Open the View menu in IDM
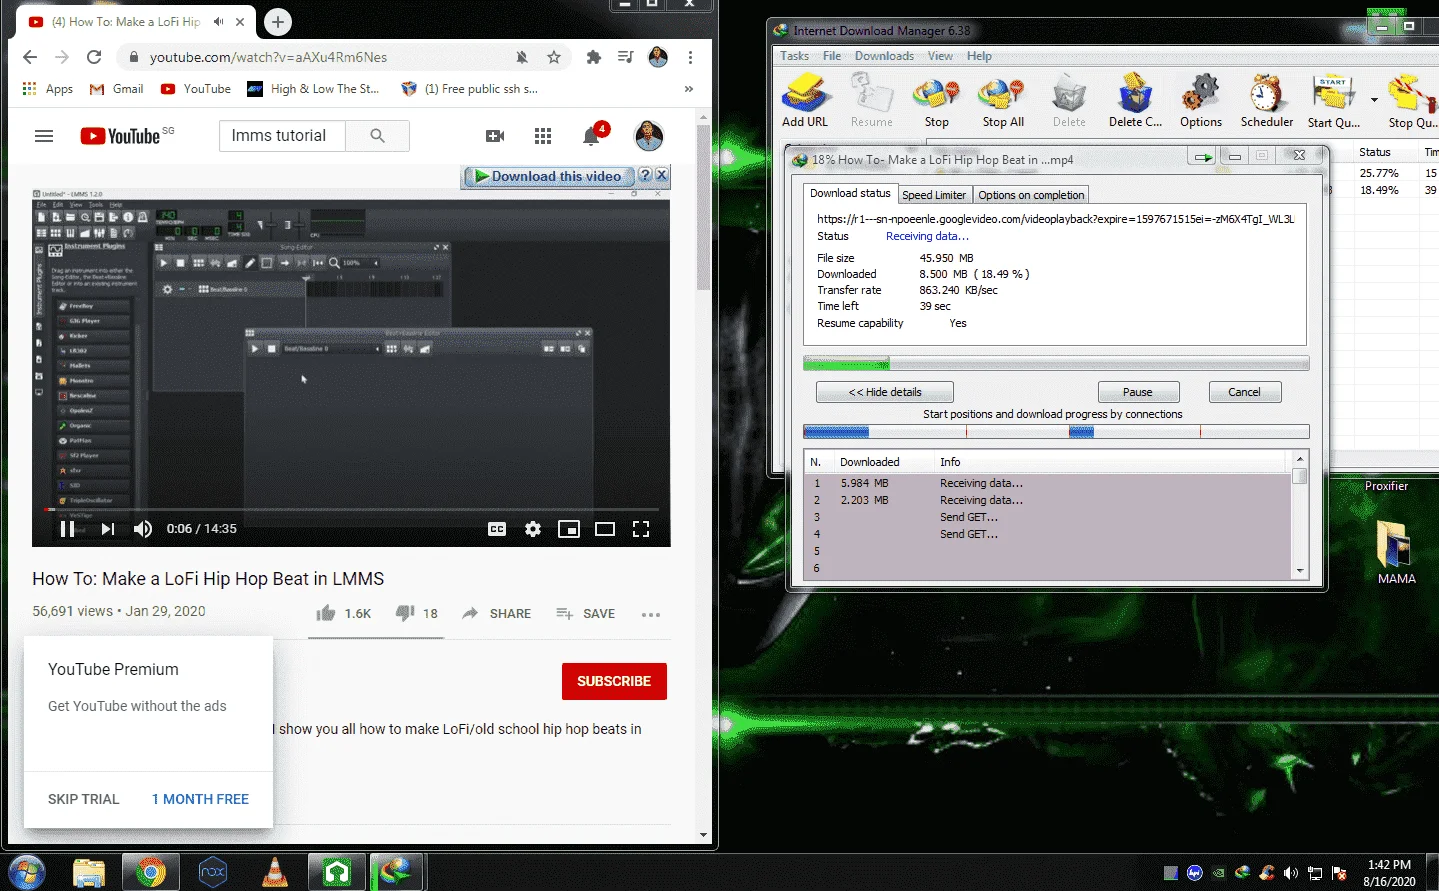 (940, 56)
